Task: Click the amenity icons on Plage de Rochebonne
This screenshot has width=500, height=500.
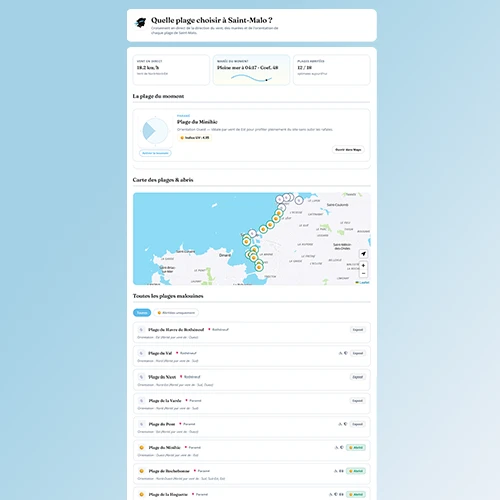Action: (339, 471)
